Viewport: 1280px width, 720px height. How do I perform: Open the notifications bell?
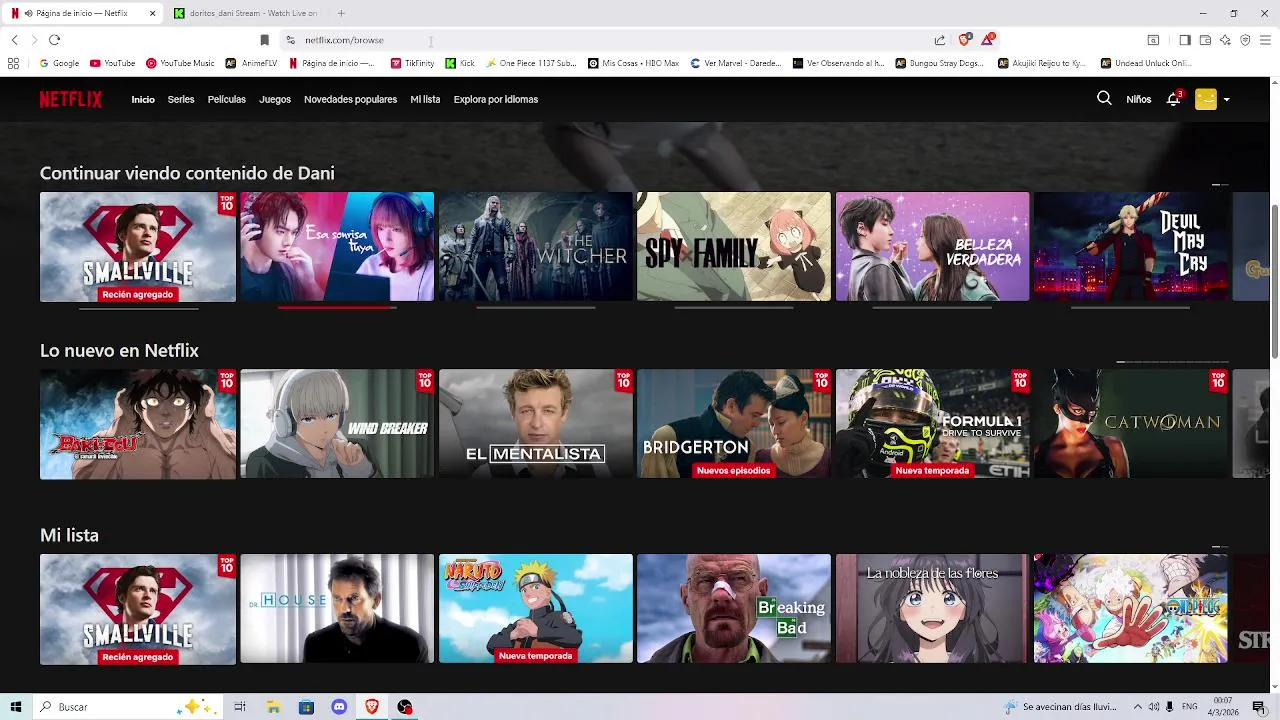(1174, 99)
